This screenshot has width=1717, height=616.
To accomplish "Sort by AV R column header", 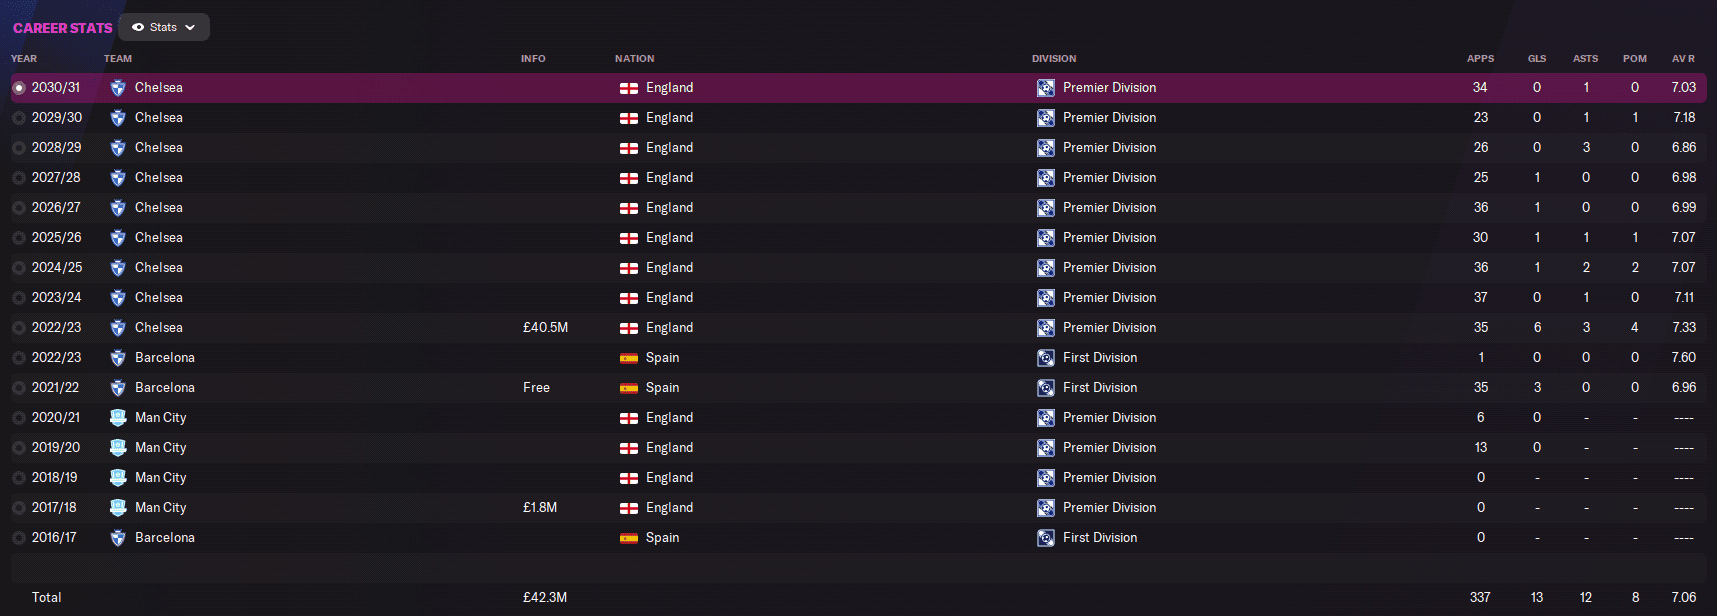I will pos(1683,59).
